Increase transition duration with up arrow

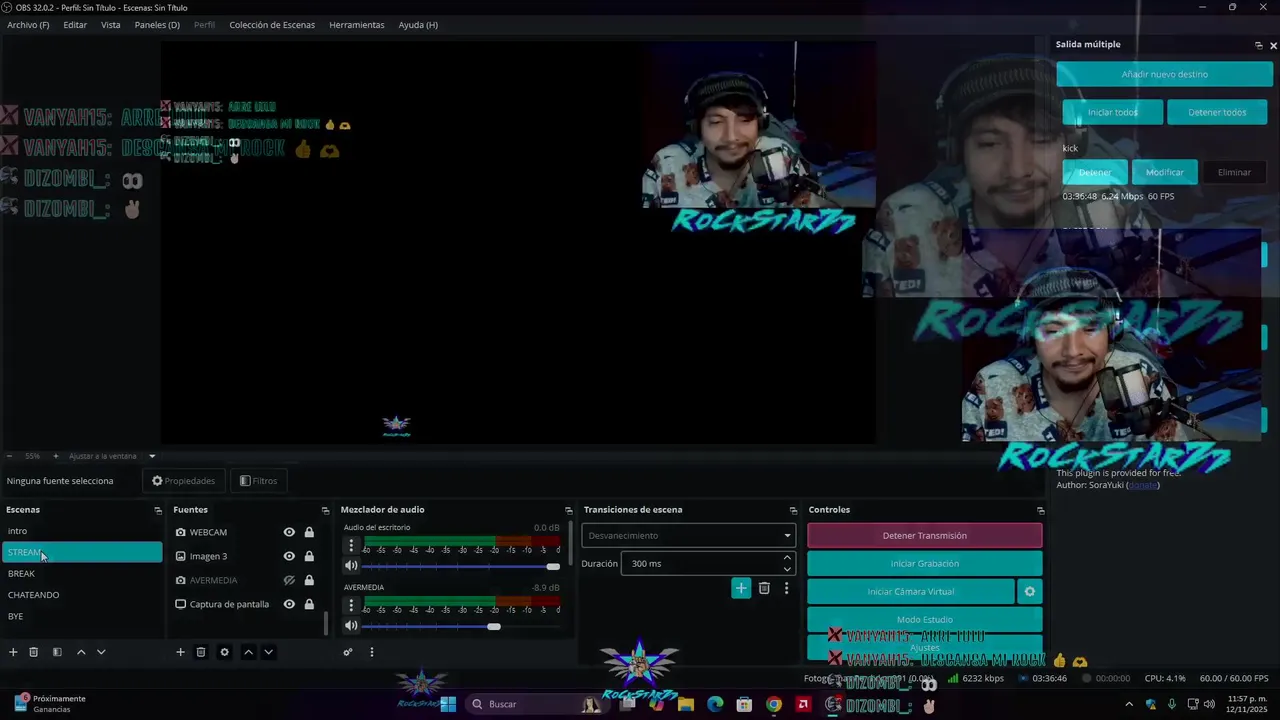pyautogui.click(x=787, y=558)
